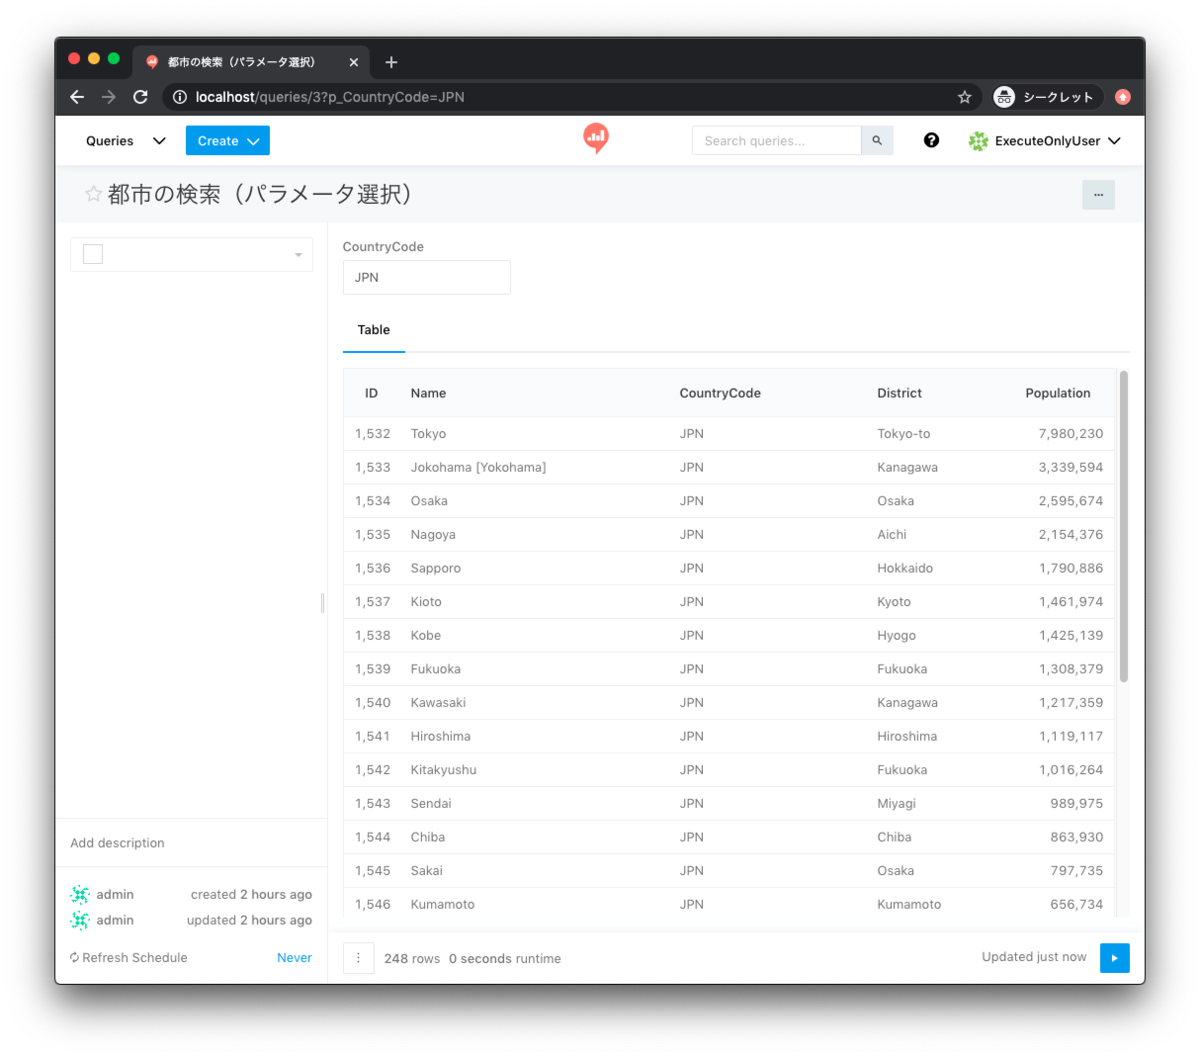Sort by the District column header
Viewport: 1200px width, 1057px height.
(899, 393)
